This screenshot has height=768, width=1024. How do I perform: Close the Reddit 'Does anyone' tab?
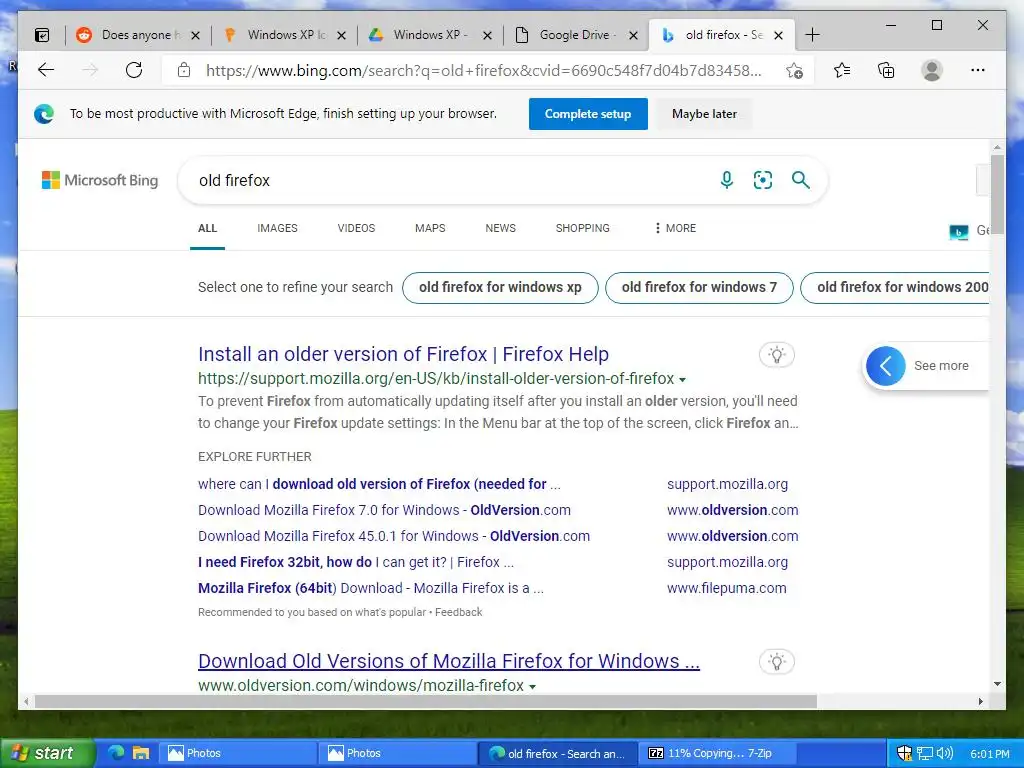195,35
